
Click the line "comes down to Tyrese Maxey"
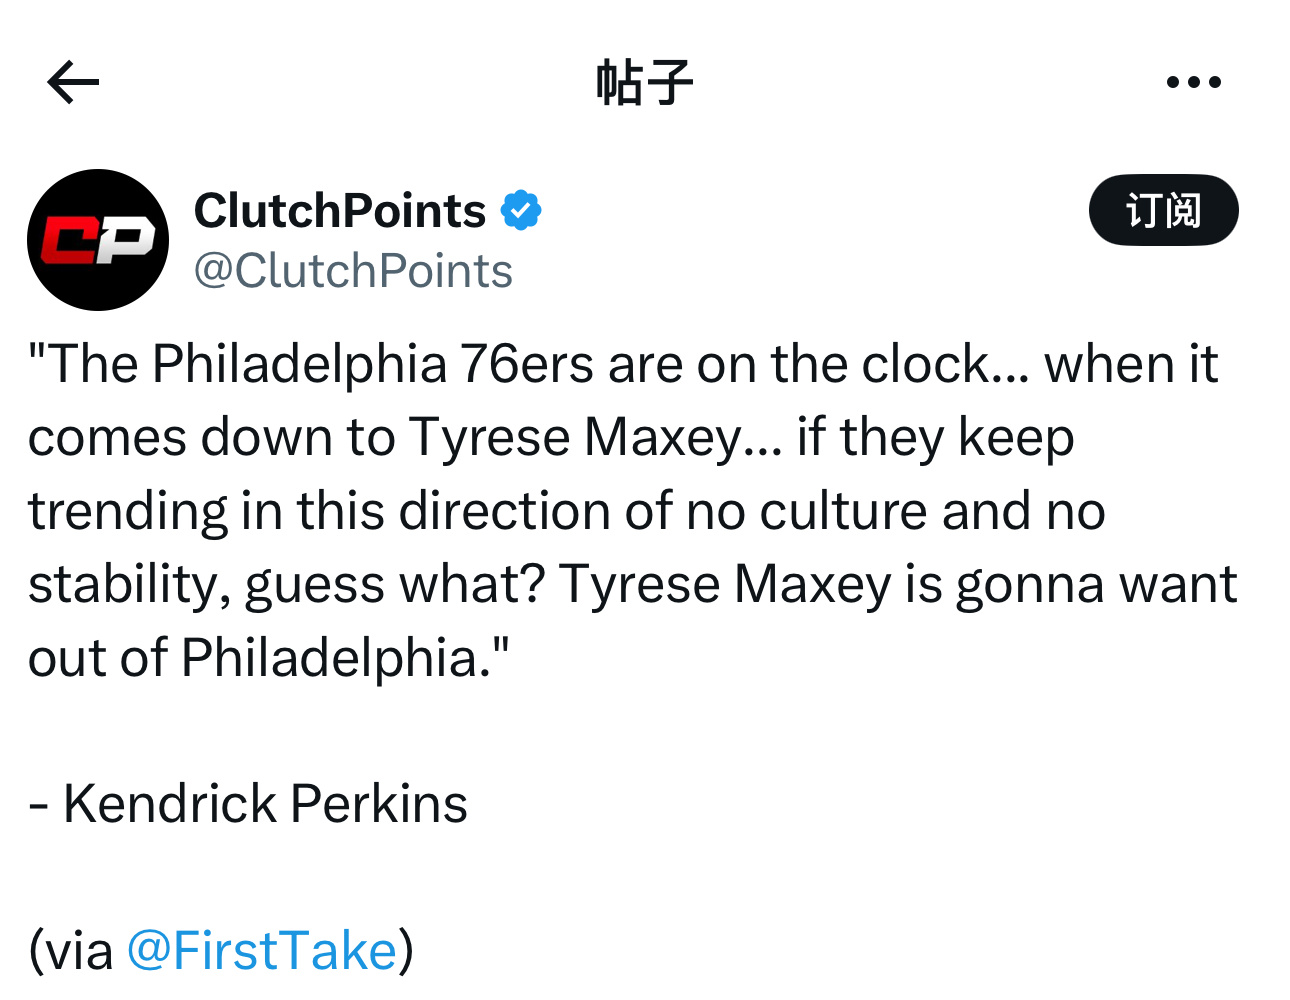coord(551,438)
